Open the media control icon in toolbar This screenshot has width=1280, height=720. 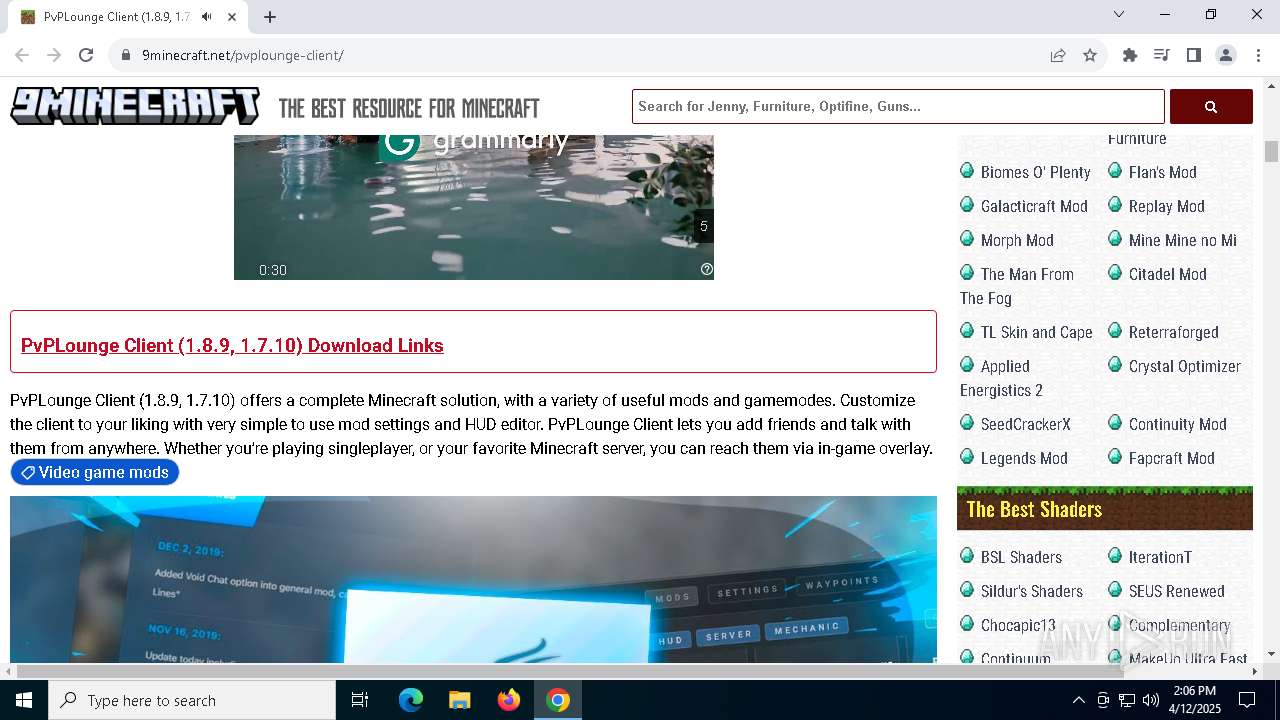[1162, 55]
